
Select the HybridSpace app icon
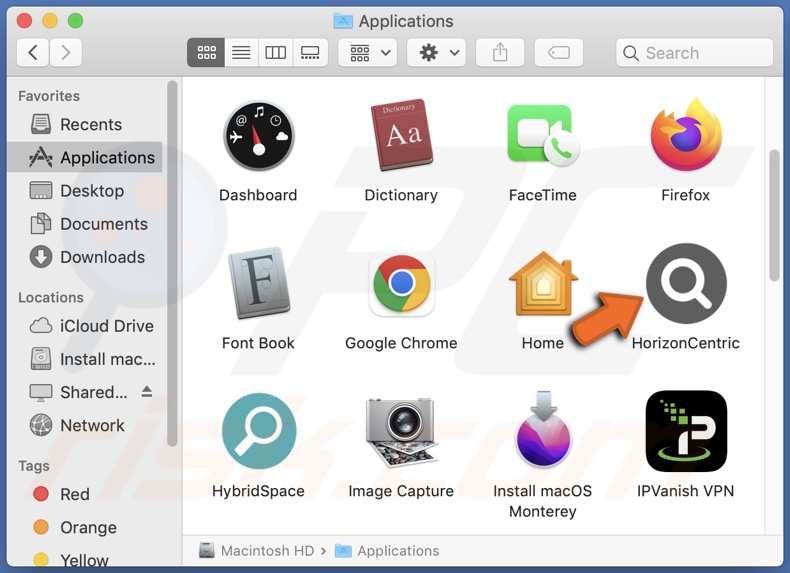pyautogui.click(x=258, y=431)
